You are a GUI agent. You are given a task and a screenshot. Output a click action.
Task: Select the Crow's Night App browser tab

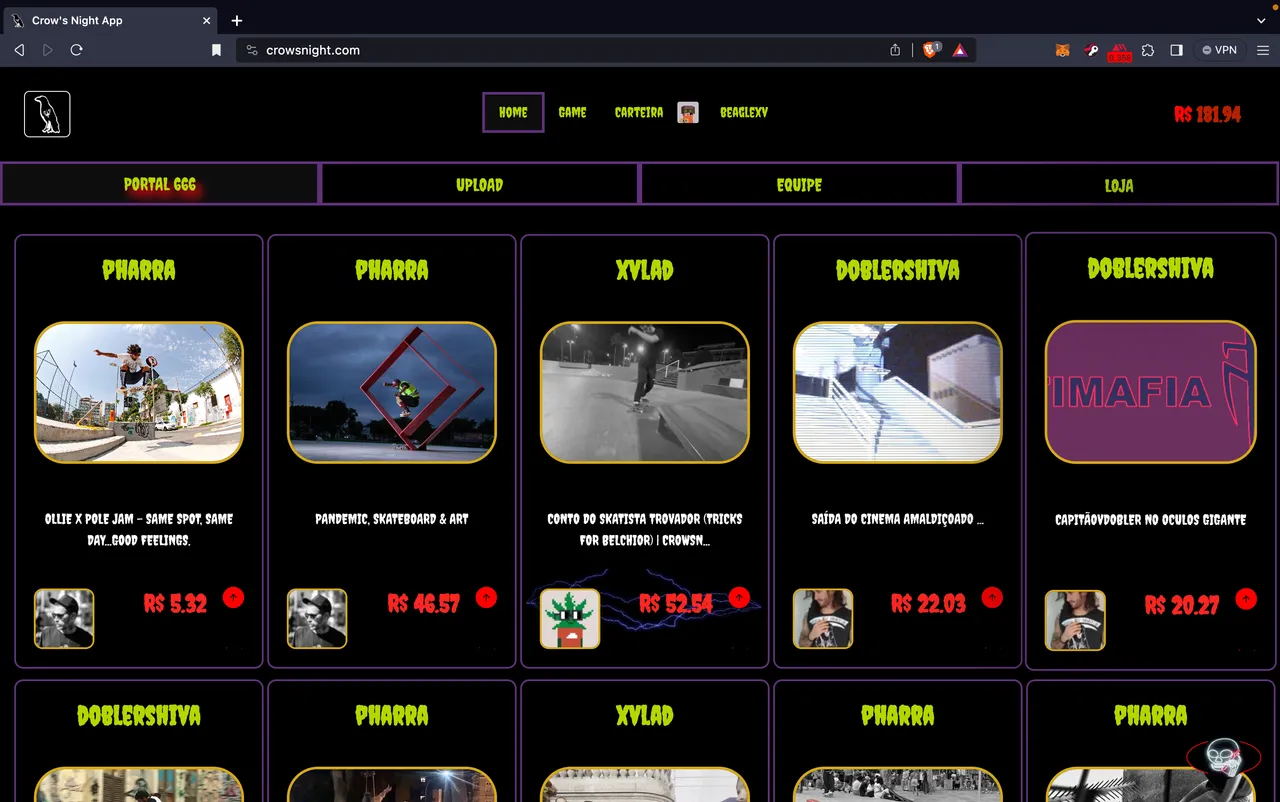110,20
